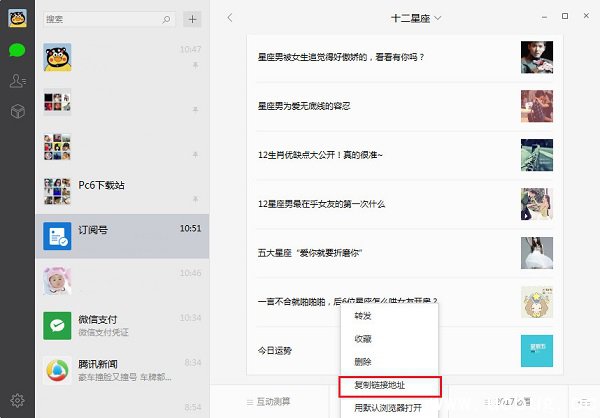Switch to the green Chats bubble icon
This screenshot has height=418, width=600.
click(x=17, y=50)
